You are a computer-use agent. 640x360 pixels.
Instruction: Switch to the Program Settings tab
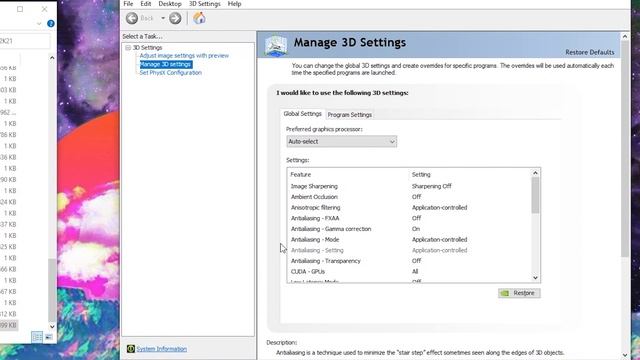tap(349, 115)
